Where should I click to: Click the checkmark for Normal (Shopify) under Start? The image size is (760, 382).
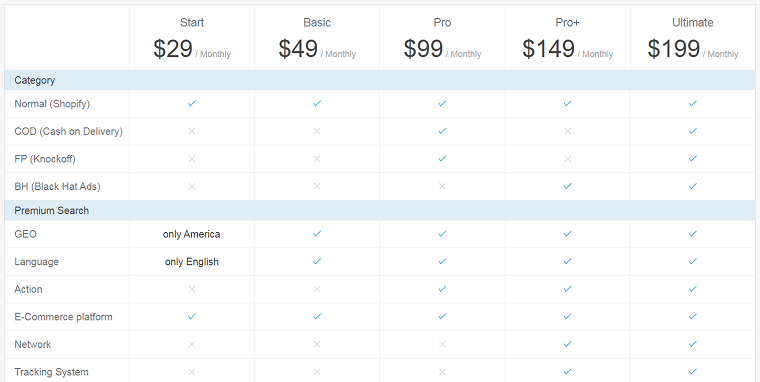pos(192,103)
